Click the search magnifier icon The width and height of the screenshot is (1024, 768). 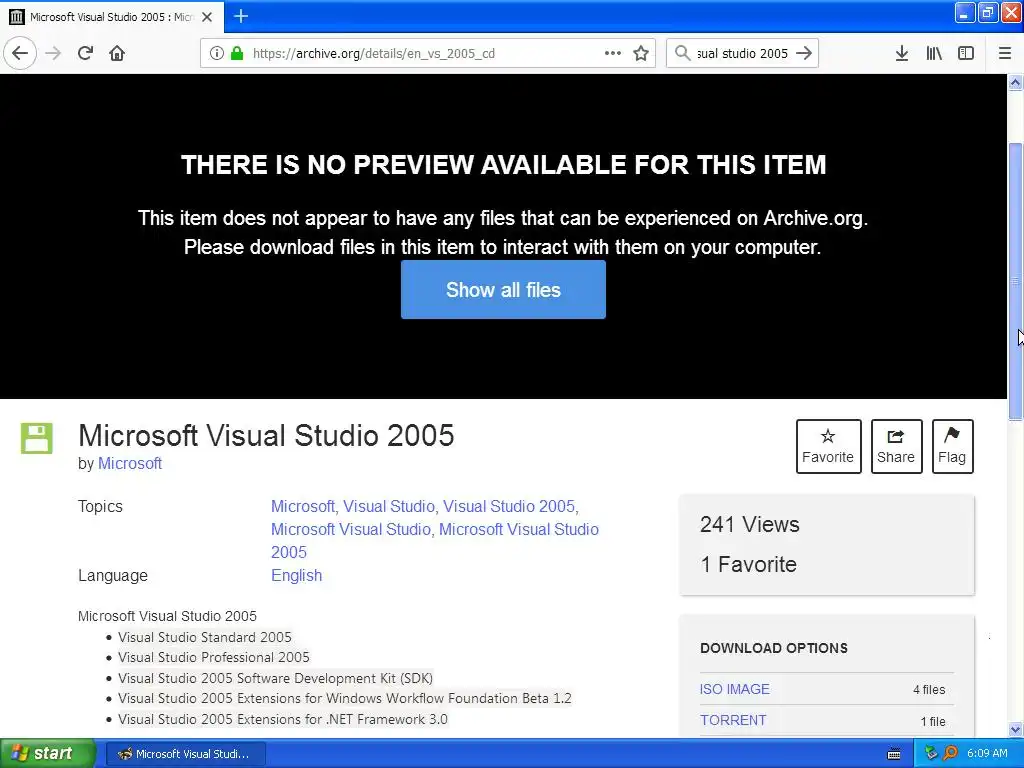682,53
